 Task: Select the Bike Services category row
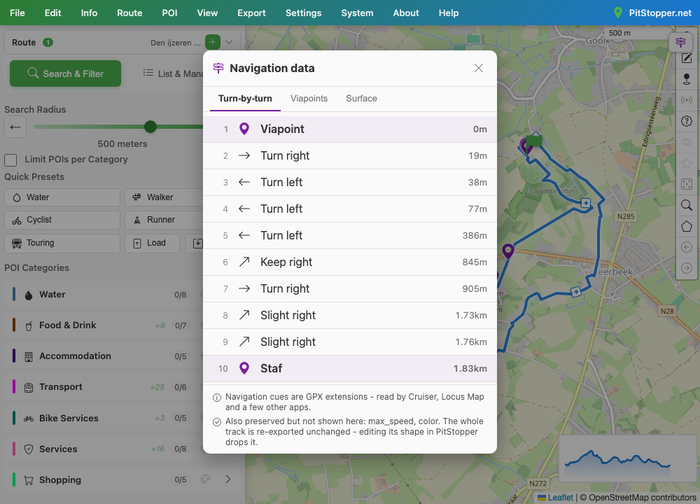click(x=104, y=418)
